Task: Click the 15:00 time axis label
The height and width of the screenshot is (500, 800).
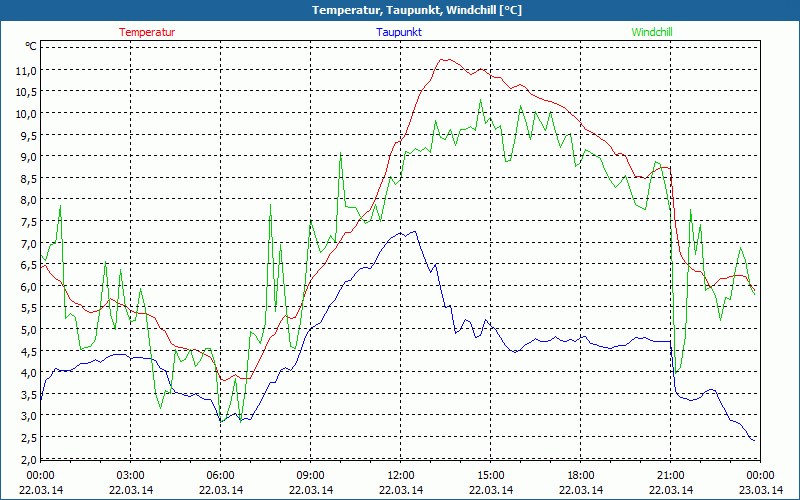Action: coord(491,475)
